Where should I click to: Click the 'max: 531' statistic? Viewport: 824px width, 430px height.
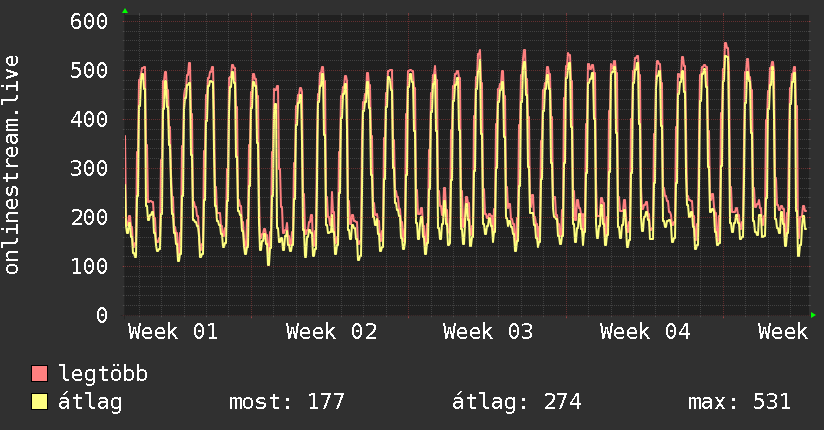point(739,402)
